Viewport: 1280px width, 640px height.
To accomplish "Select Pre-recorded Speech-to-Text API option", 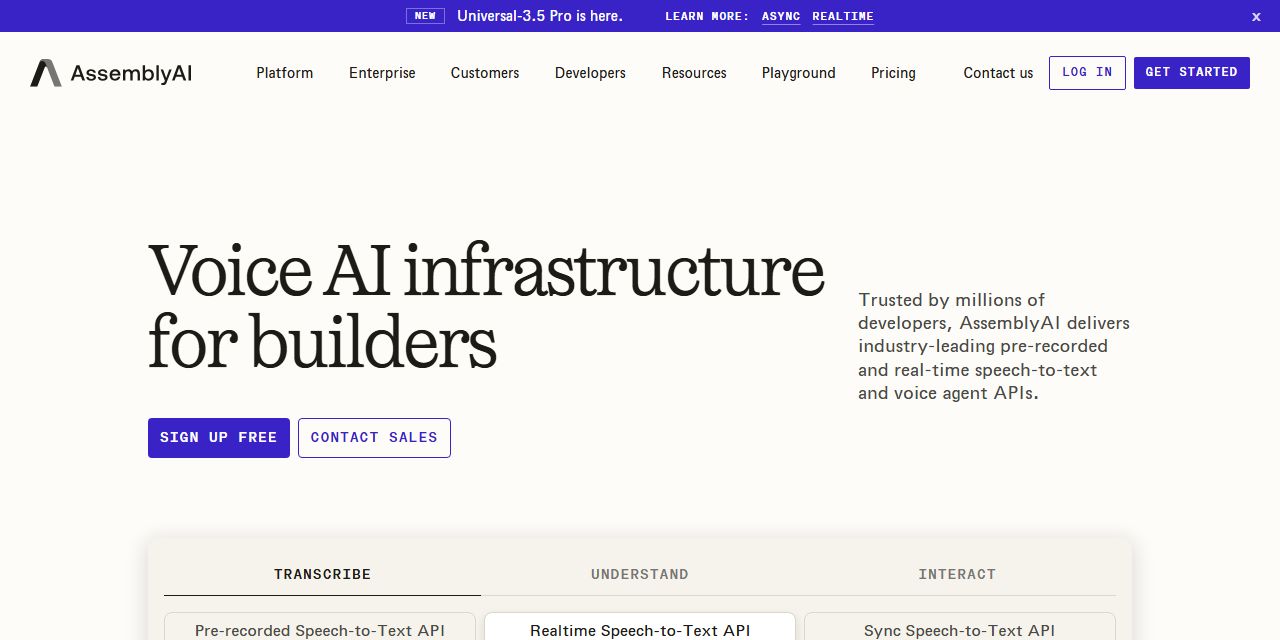I will point(320,627).
